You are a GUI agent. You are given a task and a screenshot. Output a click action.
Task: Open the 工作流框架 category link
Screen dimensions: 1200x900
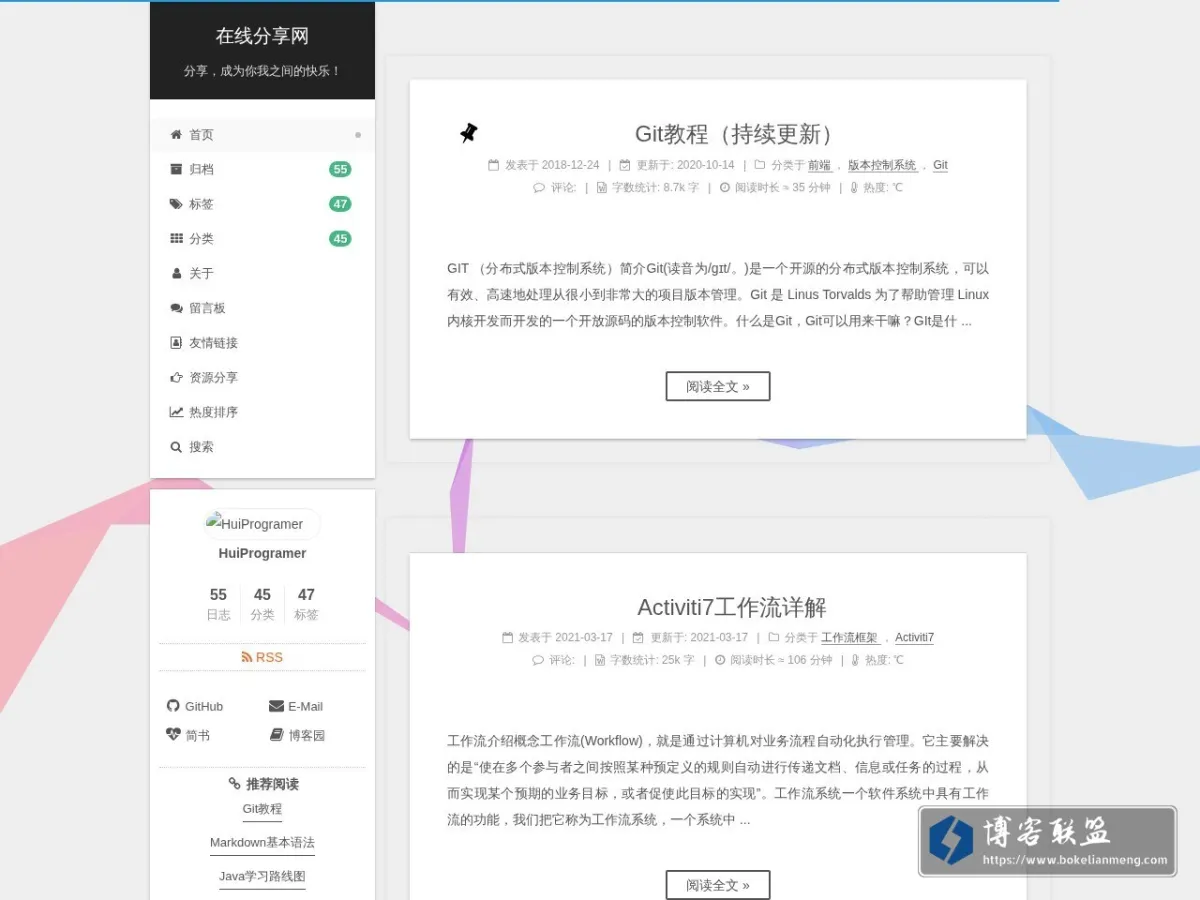click(849, 637)
